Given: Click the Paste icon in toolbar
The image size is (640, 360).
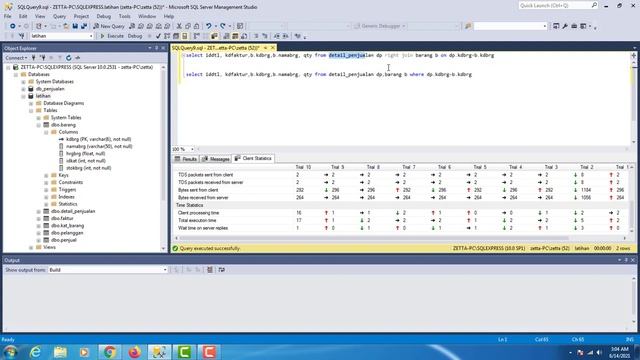Looking at the screenshot, I should coord(196,26).
